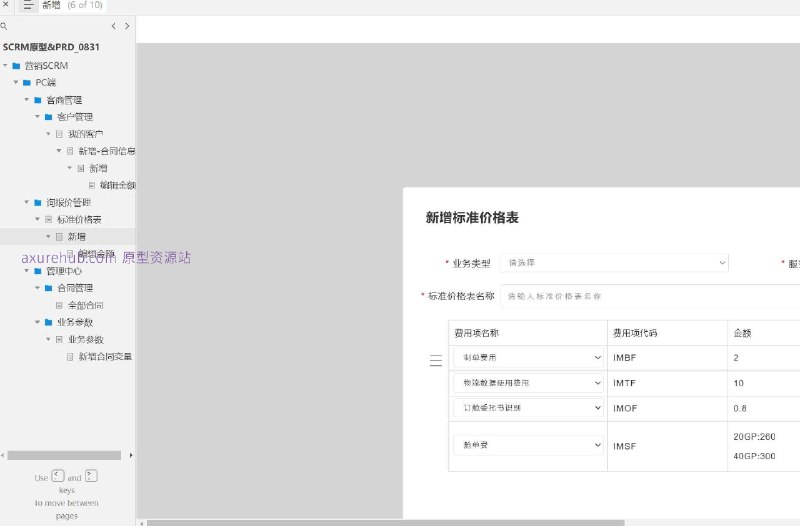
Task: Click the 40GP:300 amount value
Action: click(754, 456)
